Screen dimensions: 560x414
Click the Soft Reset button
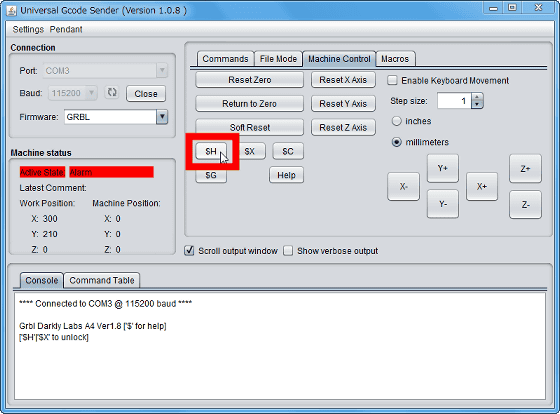[x=250, y=128]
